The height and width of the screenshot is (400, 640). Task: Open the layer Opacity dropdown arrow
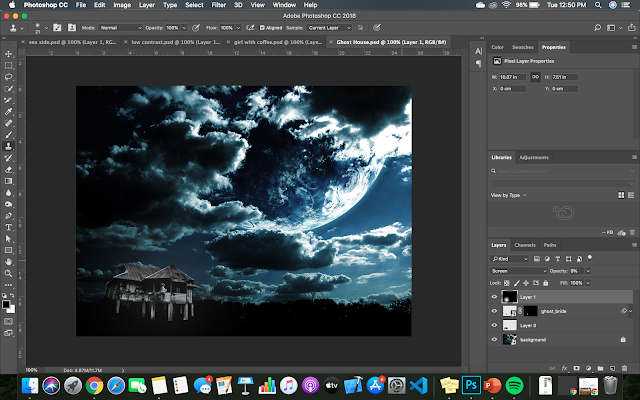(588, 271)
